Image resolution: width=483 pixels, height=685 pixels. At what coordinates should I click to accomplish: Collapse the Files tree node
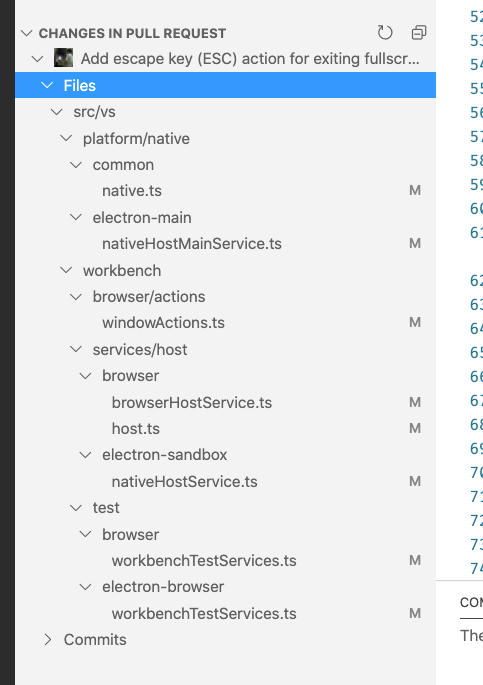point(47,85)
